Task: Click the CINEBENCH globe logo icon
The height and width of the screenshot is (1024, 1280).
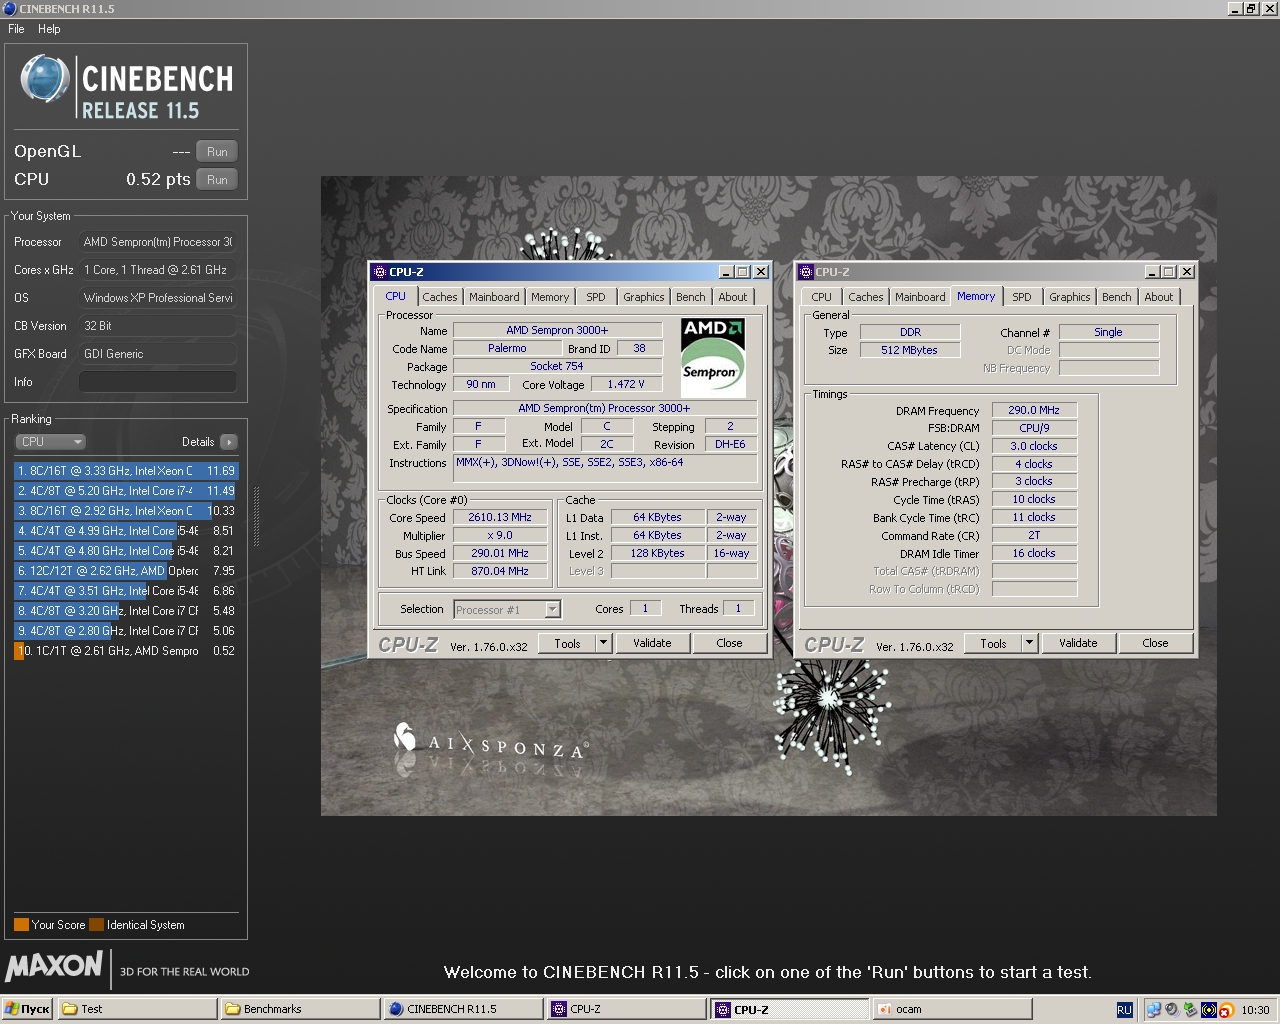Action: tap(46, 80)
